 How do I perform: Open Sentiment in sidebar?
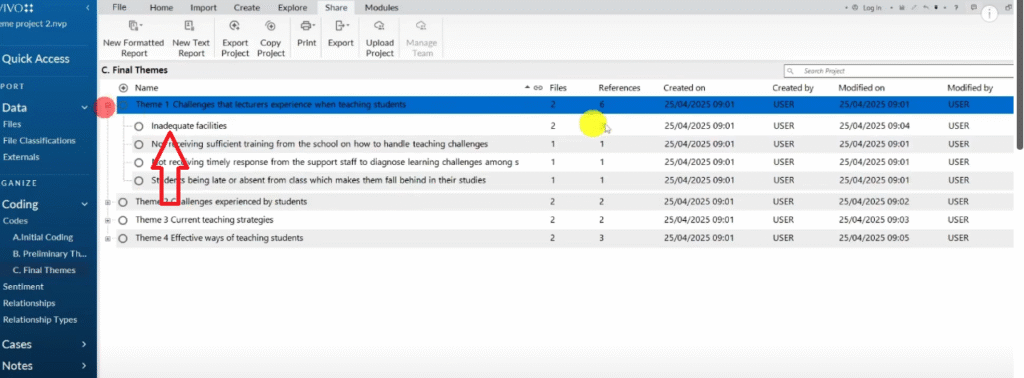(x=23, y=287)
